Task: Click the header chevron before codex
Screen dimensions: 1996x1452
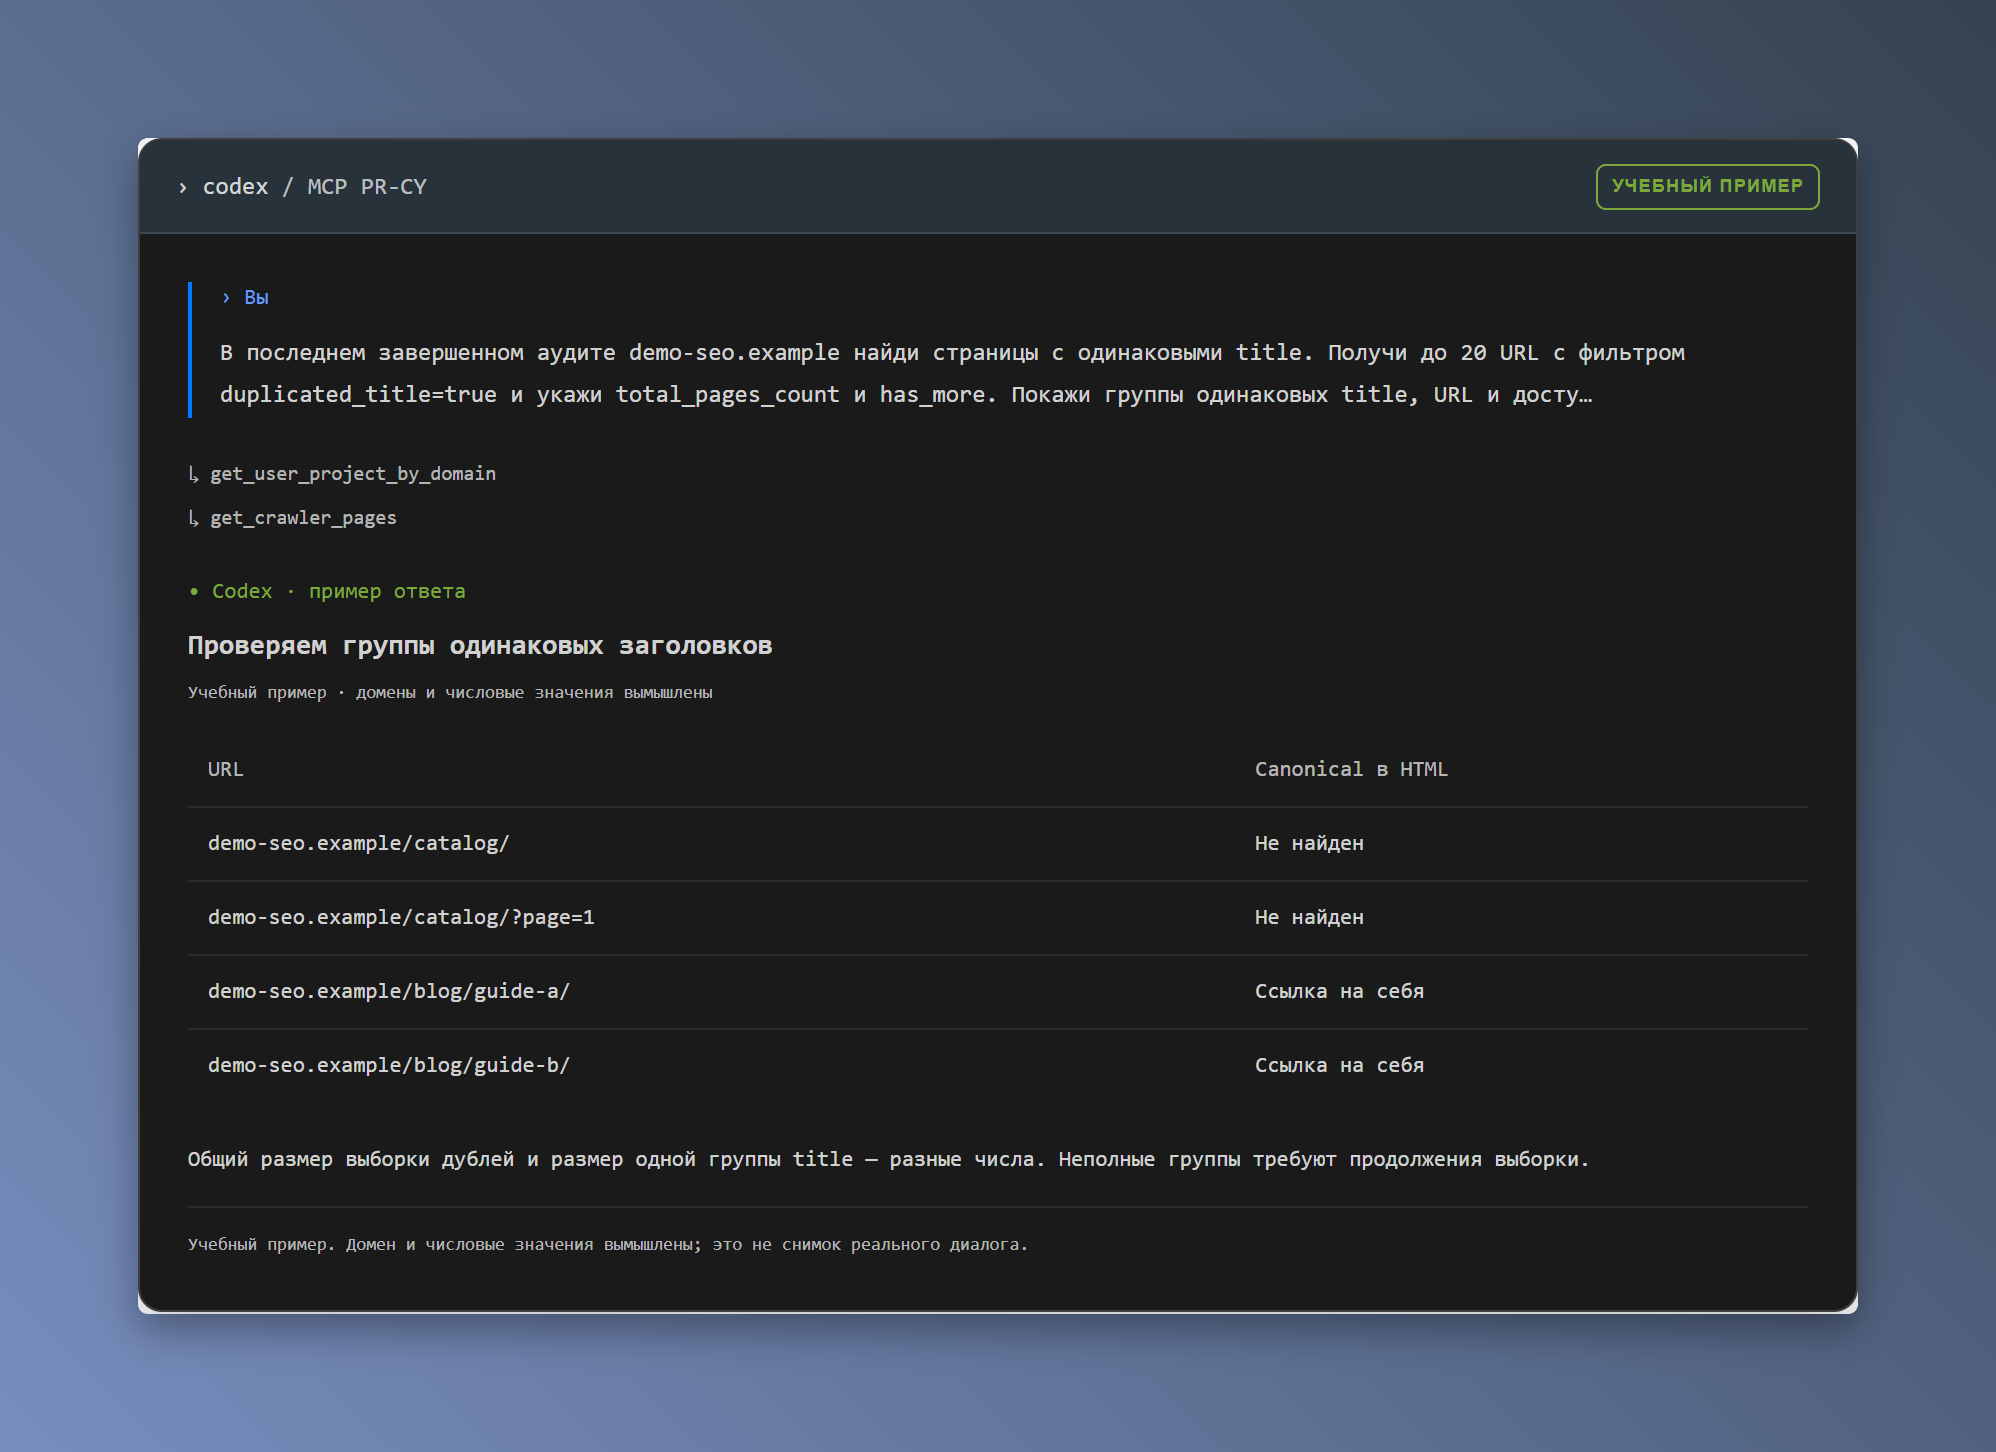Action: click(x=182, y=188)
